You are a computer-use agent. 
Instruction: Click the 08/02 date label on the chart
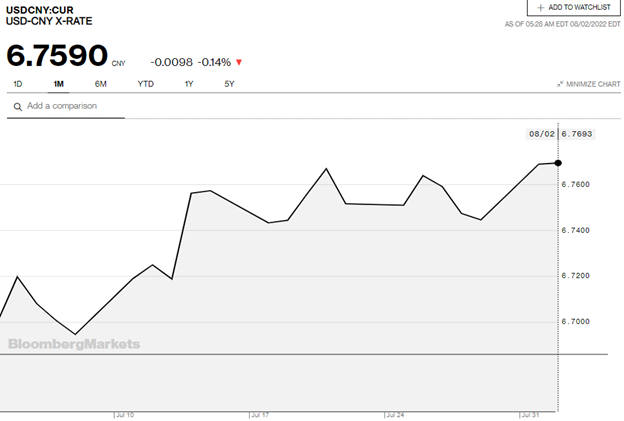point(541,134)
